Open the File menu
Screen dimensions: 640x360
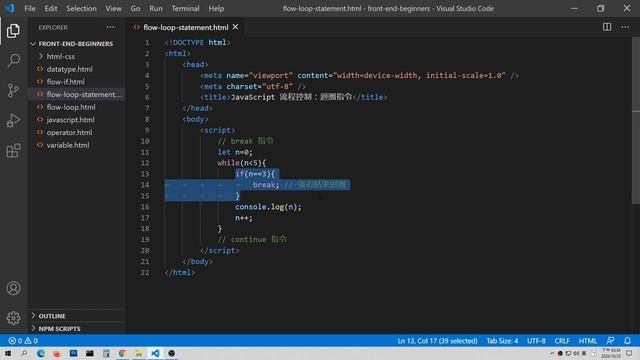[x=30, y=8]
